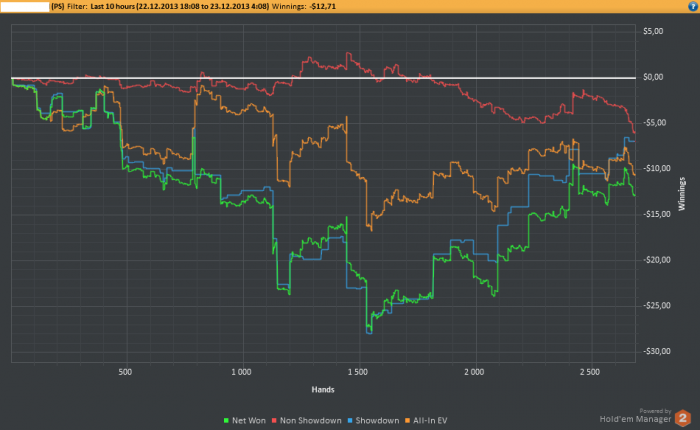Screen dimensions: 700x430
Task: Click the -$15,00 axis label
Action: coord(656,214)
